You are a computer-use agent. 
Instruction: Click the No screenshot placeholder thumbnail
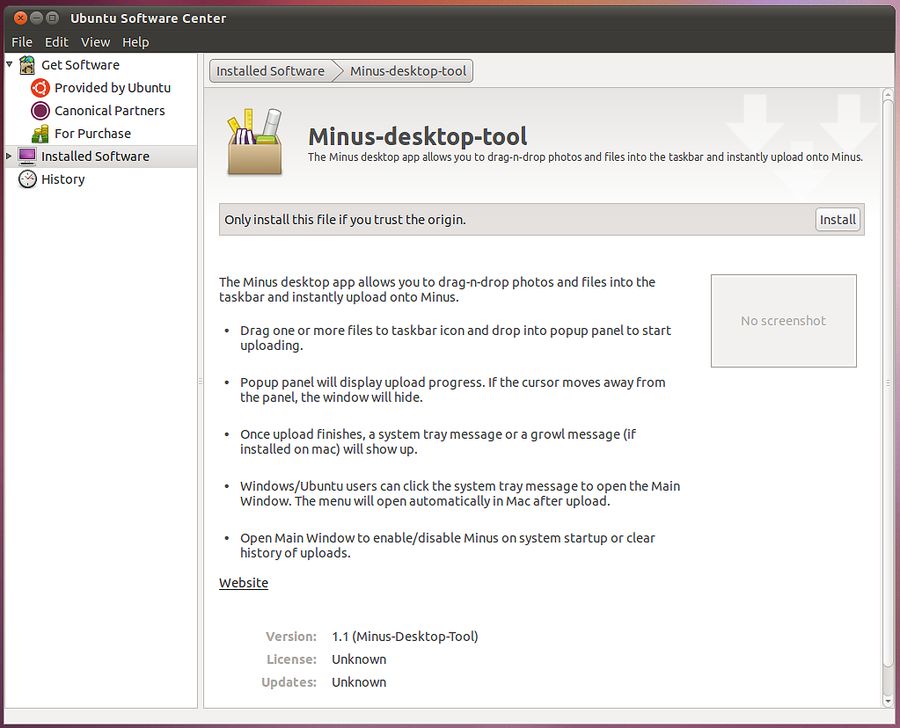pos(783,321)
